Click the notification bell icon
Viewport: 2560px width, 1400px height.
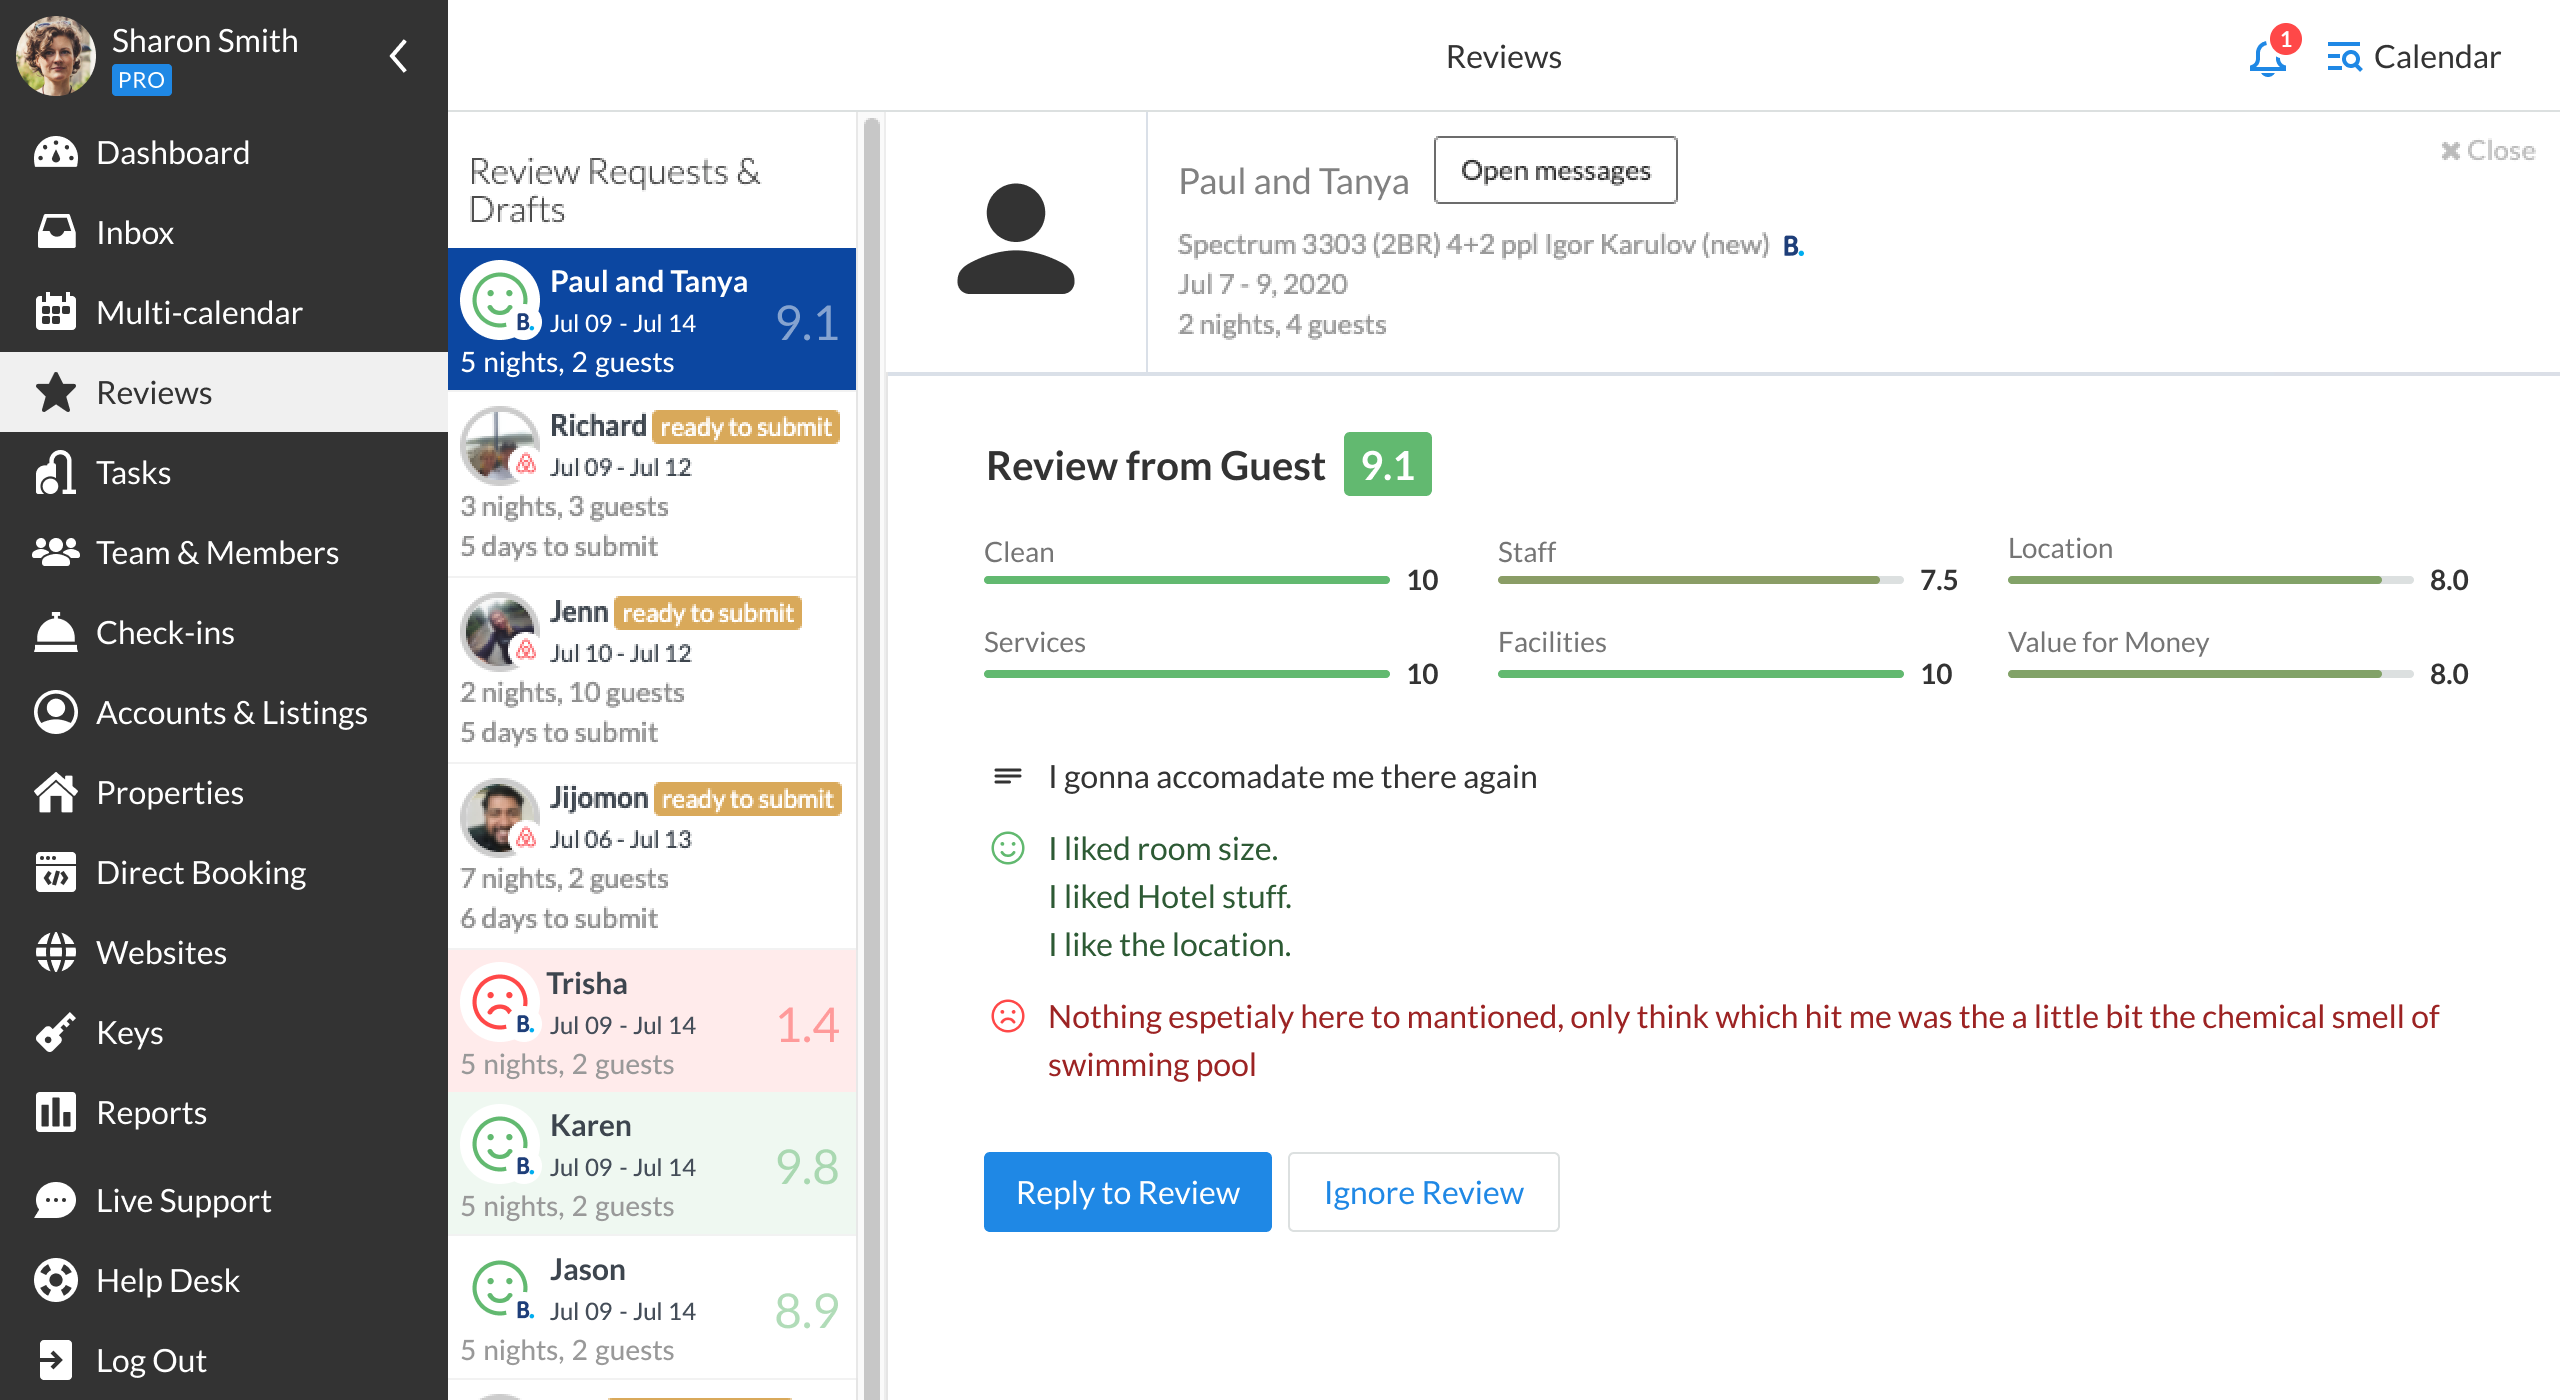2266,58
